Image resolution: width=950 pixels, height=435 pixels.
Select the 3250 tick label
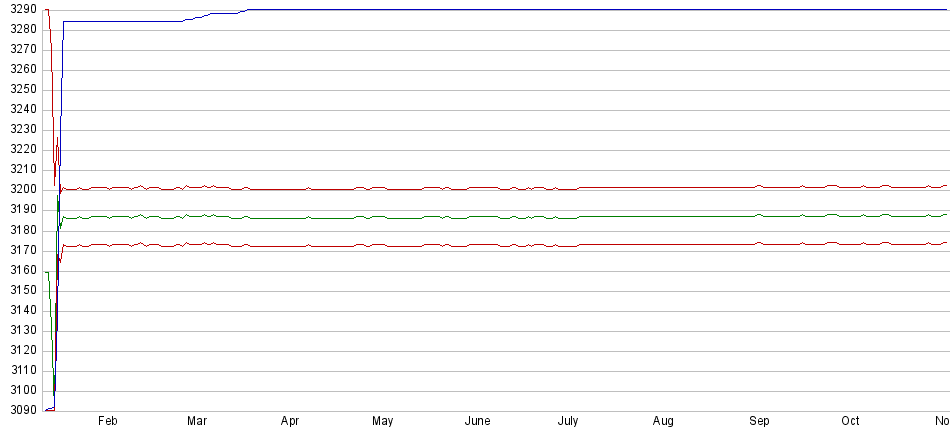pyautogui.click(x=21, y=89)
